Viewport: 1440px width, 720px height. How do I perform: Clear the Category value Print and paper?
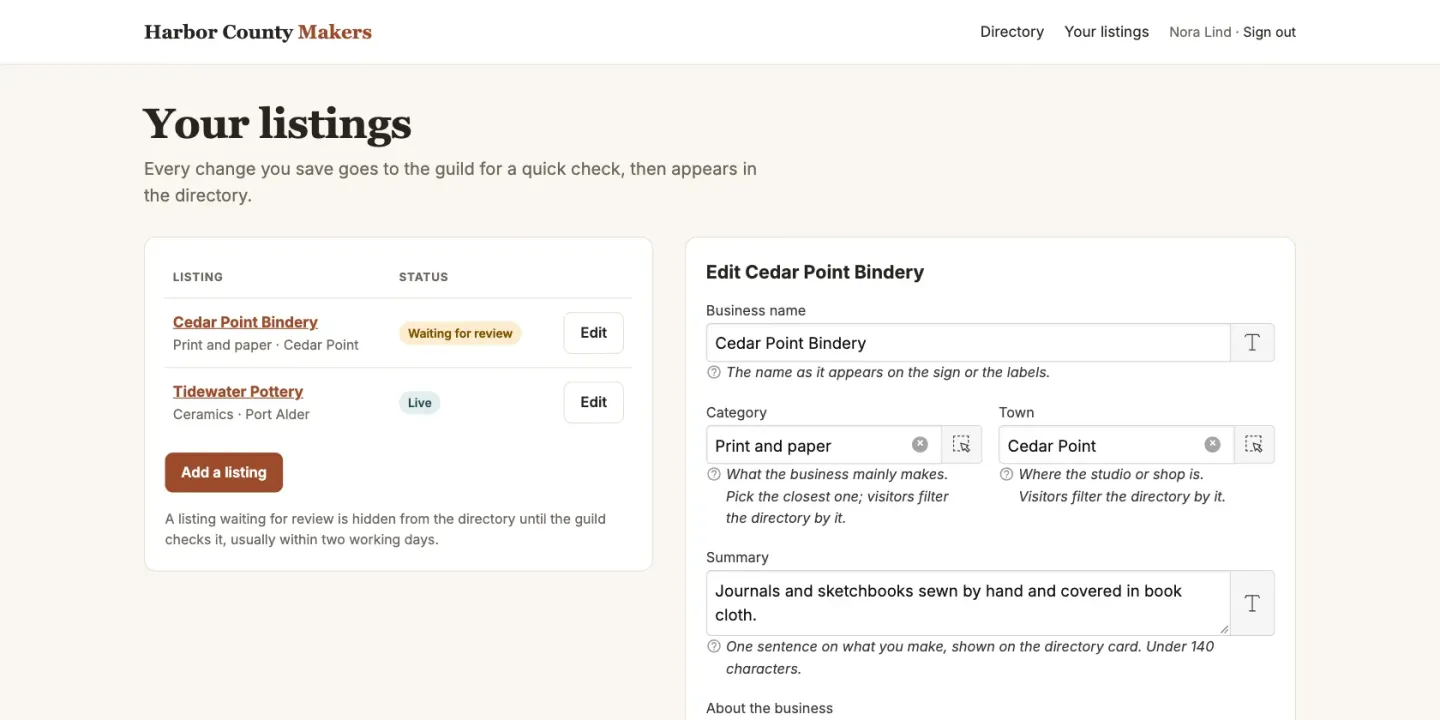920,445
